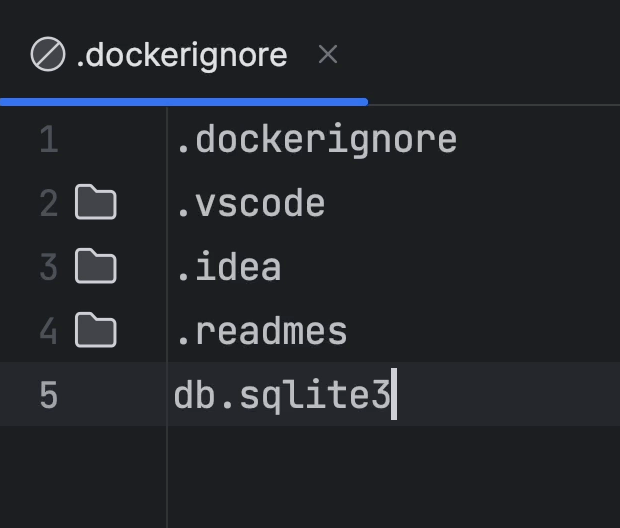Click the folder gutter icon for .idea
This screenshot has width=620, height=528.
pyautogui.click(x=96, y=267)
